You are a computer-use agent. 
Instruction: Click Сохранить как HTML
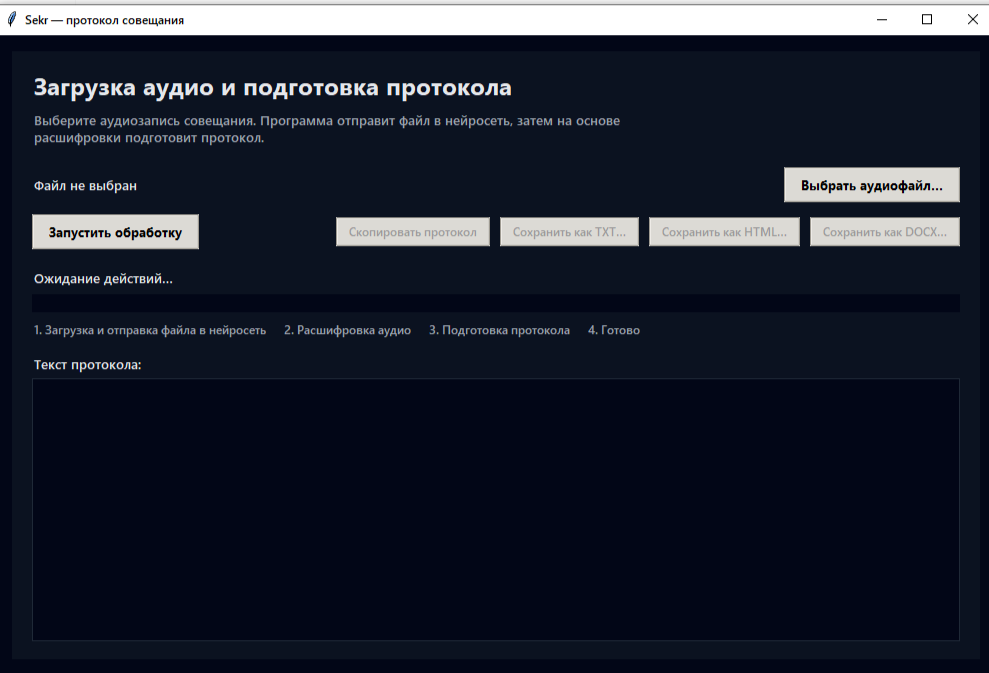coord(724,231)
